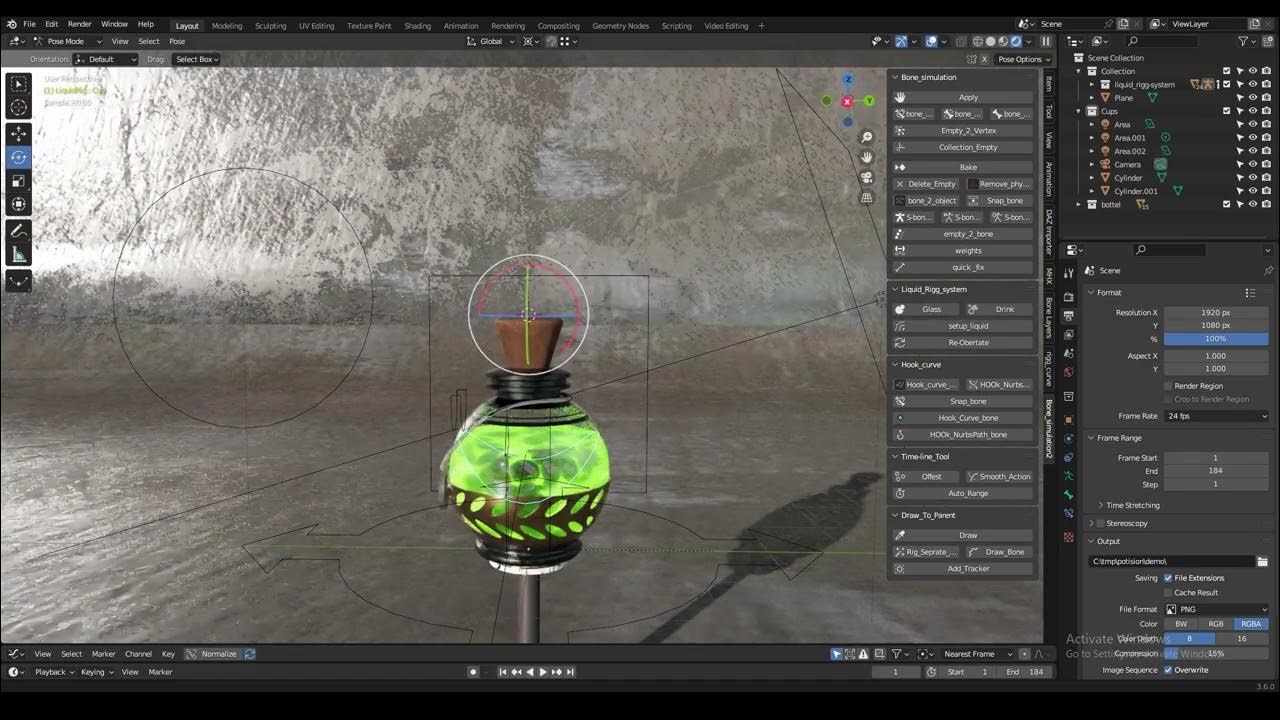This screenshot has height=720, width=1280.
Task: Click the viewport zoom magnifier gizmo
Action: (x=867, y=137)
